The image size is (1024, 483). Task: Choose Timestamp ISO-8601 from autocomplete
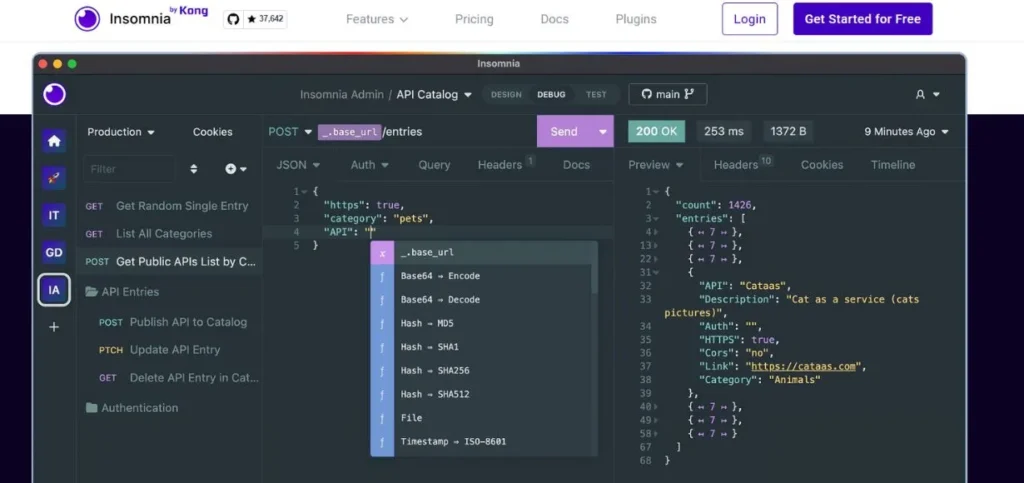tap(481, 441)
